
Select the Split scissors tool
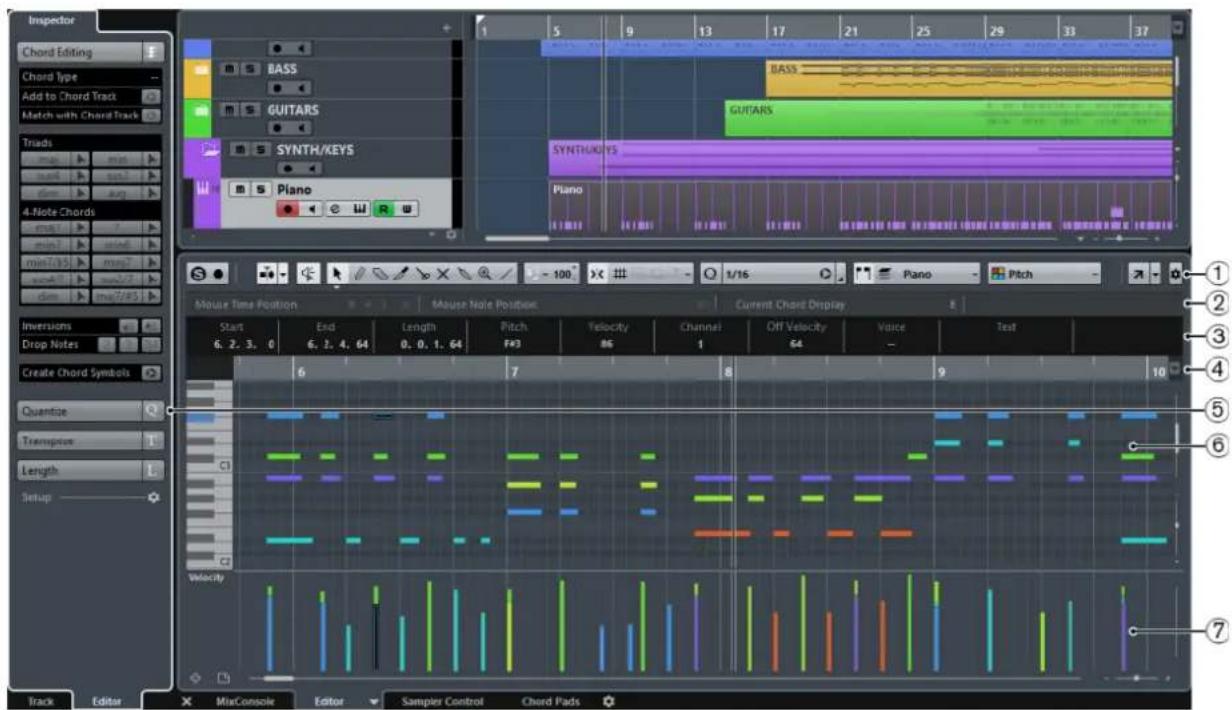[x=422, y=273]
